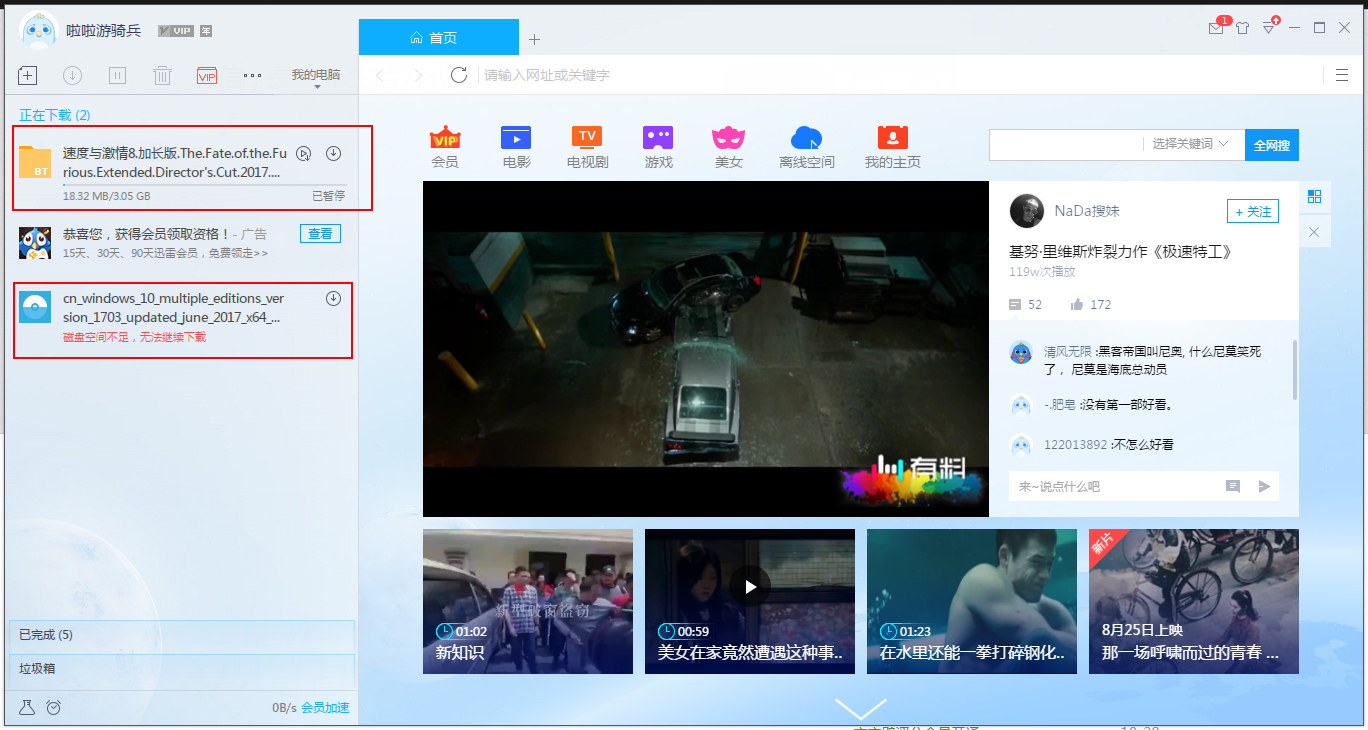Image resolution: width=1368 pixels, height=730 pixels.
Task: Click the pause download toolbar icon
Action: (117, 75)
